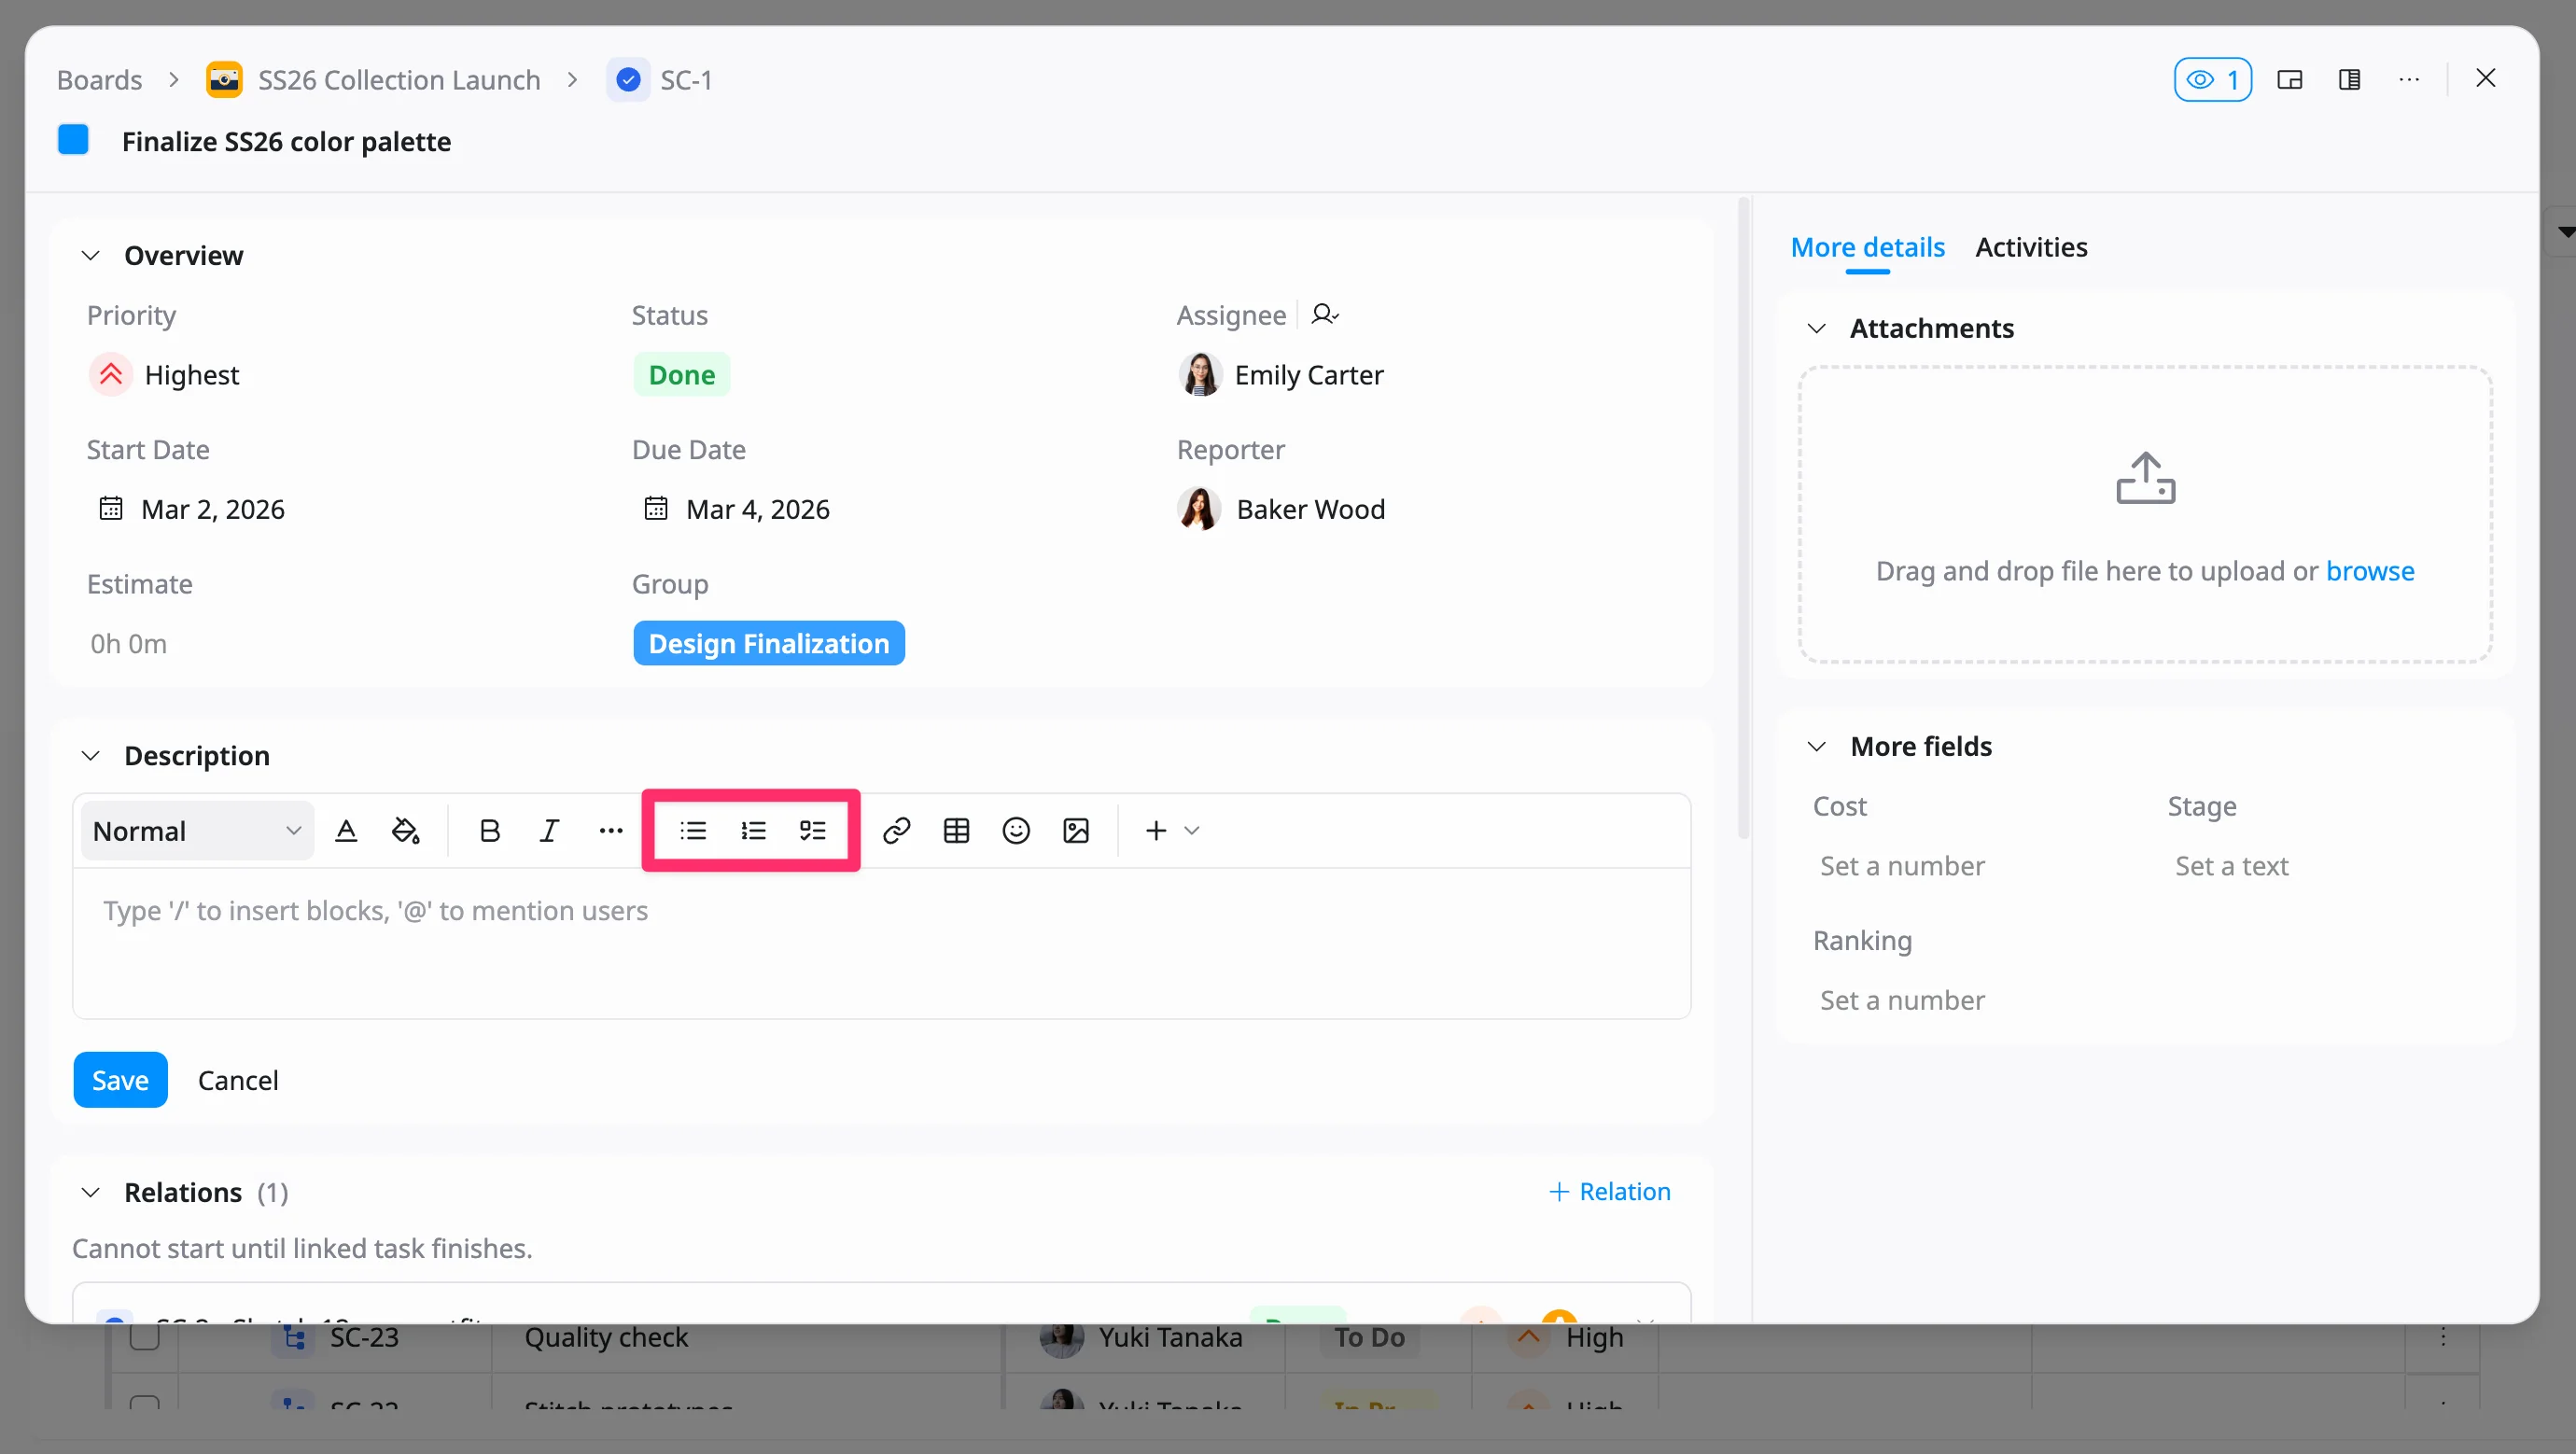Insert a hyperlink
The image size is (2576, 1454).
click(896, 830)
